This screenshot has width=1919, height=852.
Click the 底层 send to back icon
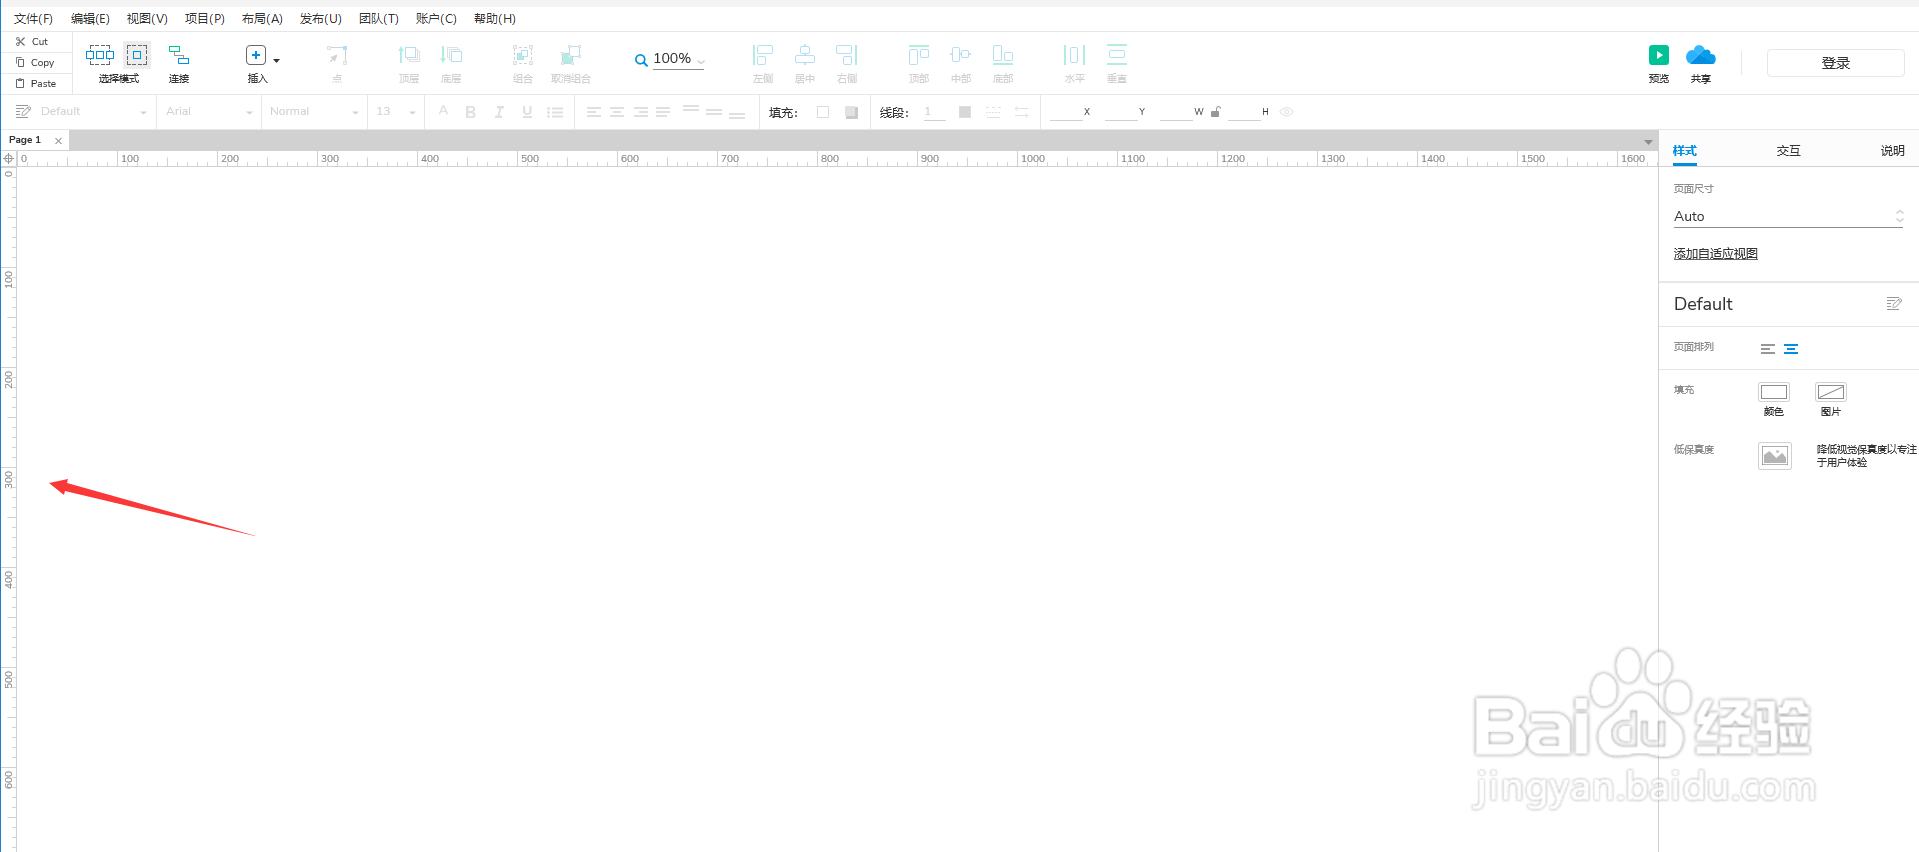[x=451, y=55]
